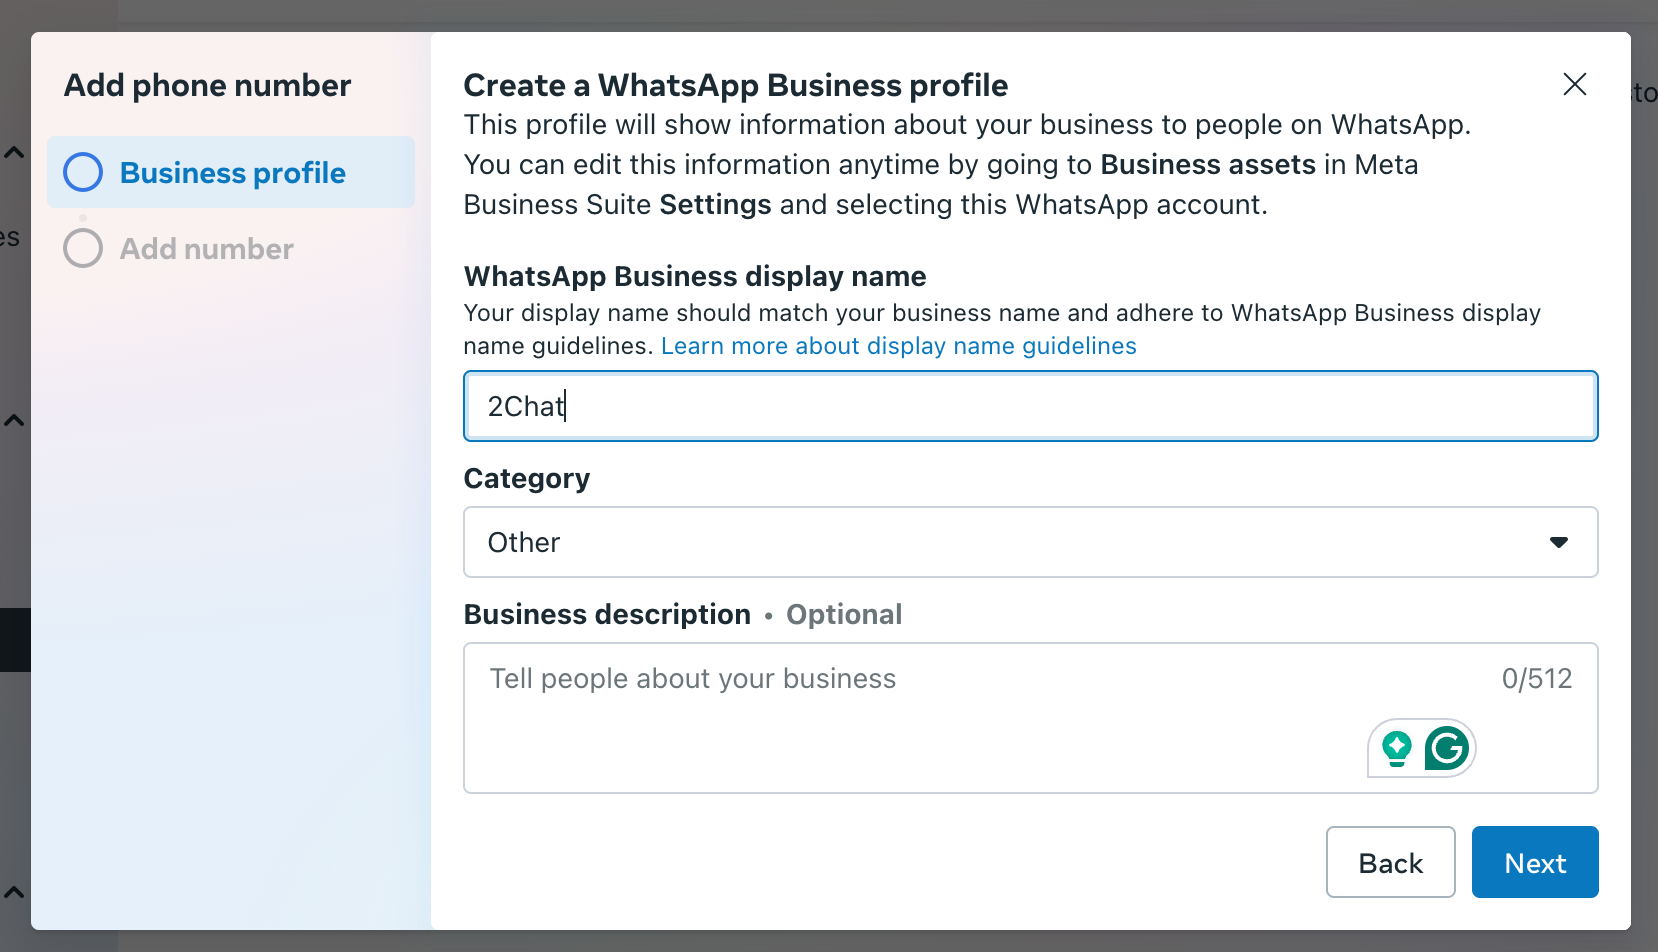Close the WhatsApp Business profile dialog
Image resolution: width=1658 pixels, height=952 pixels.
[1575, 85]
